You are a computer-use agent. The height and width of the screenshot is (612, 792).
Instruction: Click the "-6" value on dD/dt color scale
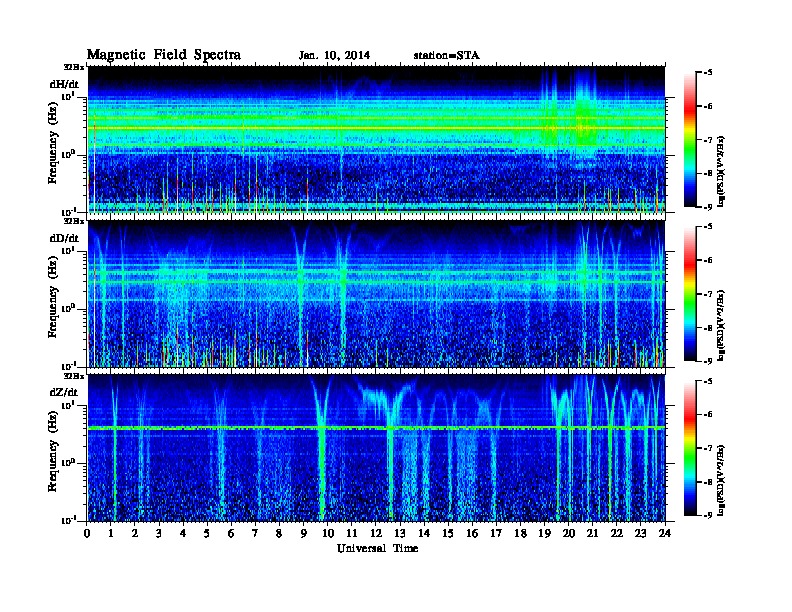[x=708, y=261]
